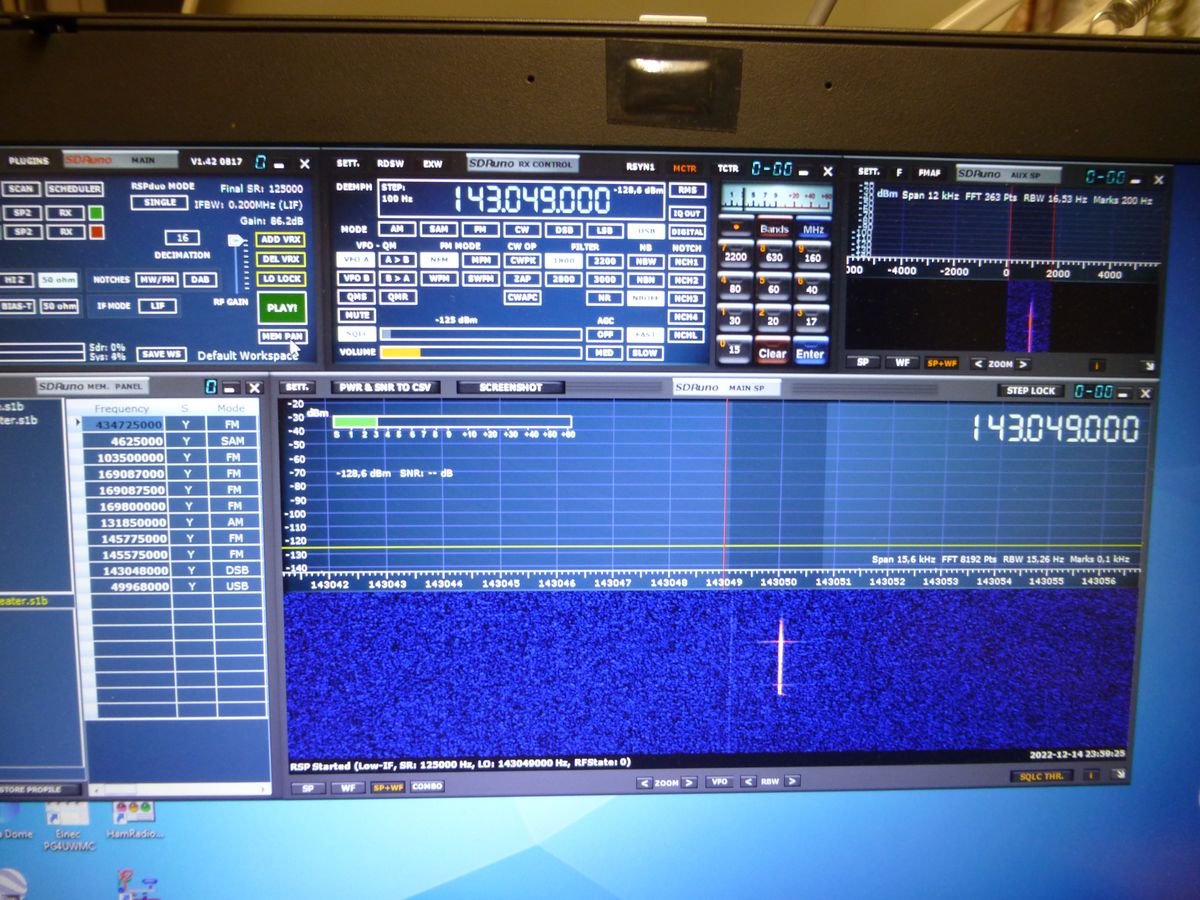Click the Enter key on the keypad
Screen dimensions: 1200x900
pyautogui.click(x=810, y=353)
